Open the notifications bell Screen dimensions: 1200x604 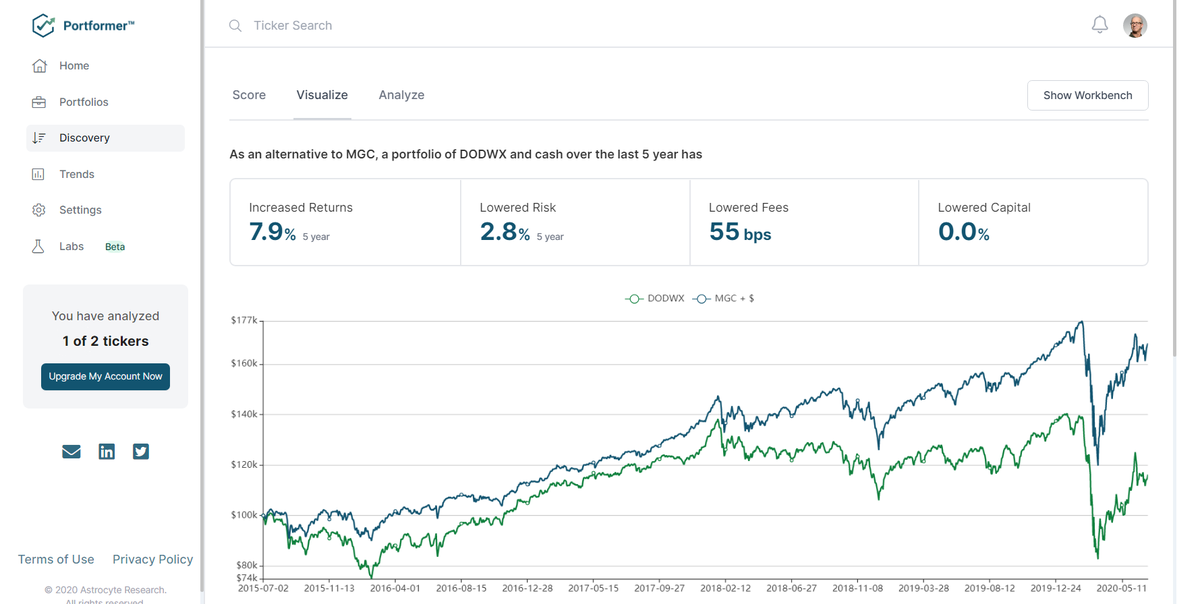1100,25
